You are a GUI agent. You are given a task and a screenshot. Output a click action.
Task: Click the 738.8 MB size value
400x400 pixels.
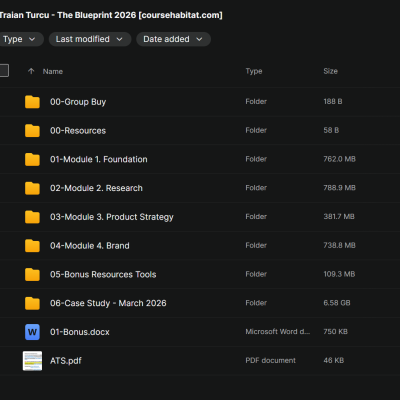pos(339,245)
